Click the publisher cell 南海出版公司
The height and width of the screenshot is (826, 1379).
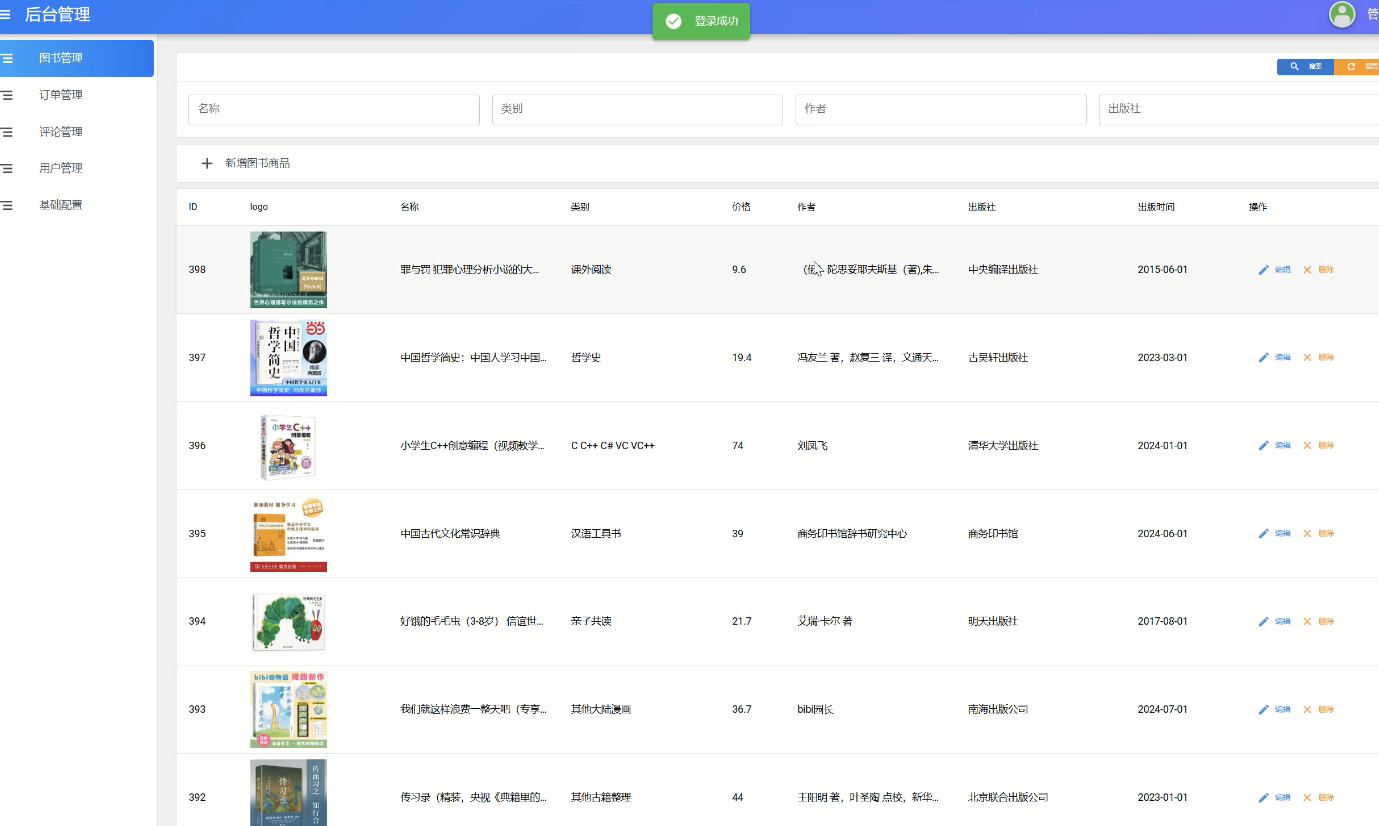[x=998, y=710]
